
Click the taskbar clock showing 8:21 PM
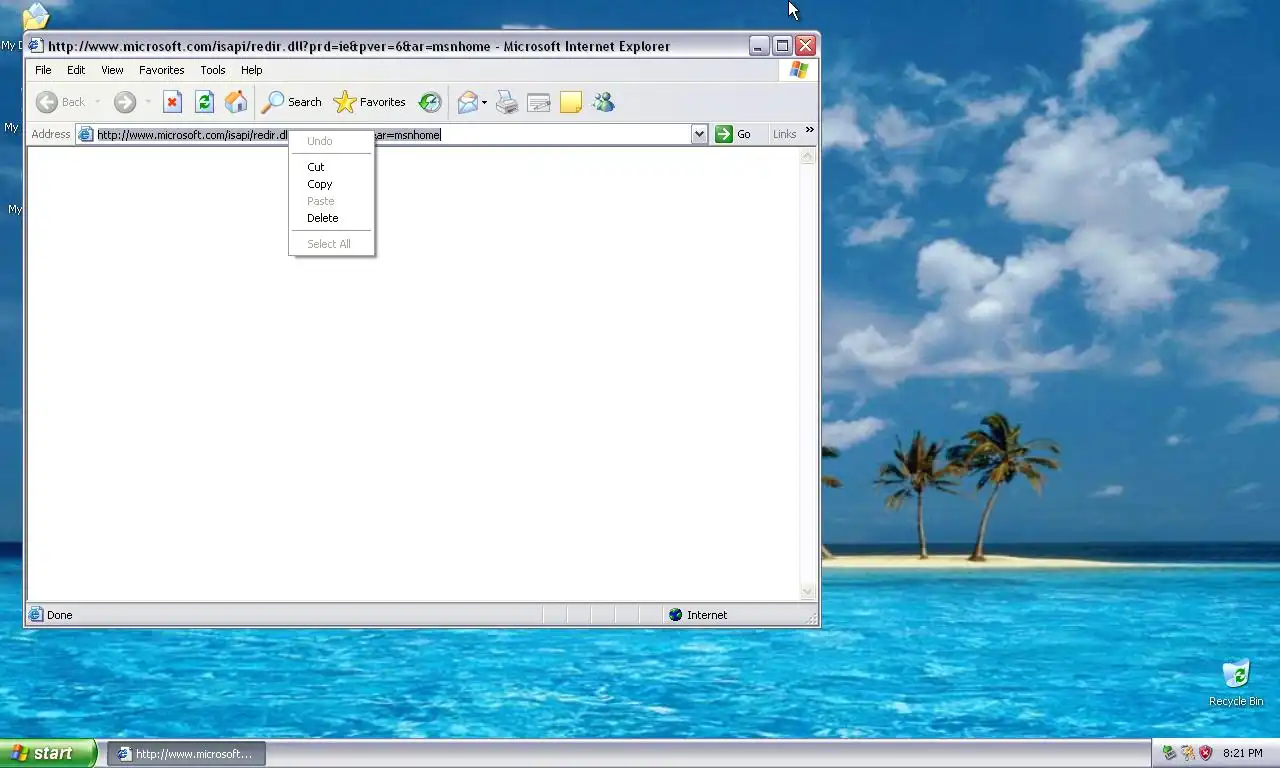(x=1243, y=753)
